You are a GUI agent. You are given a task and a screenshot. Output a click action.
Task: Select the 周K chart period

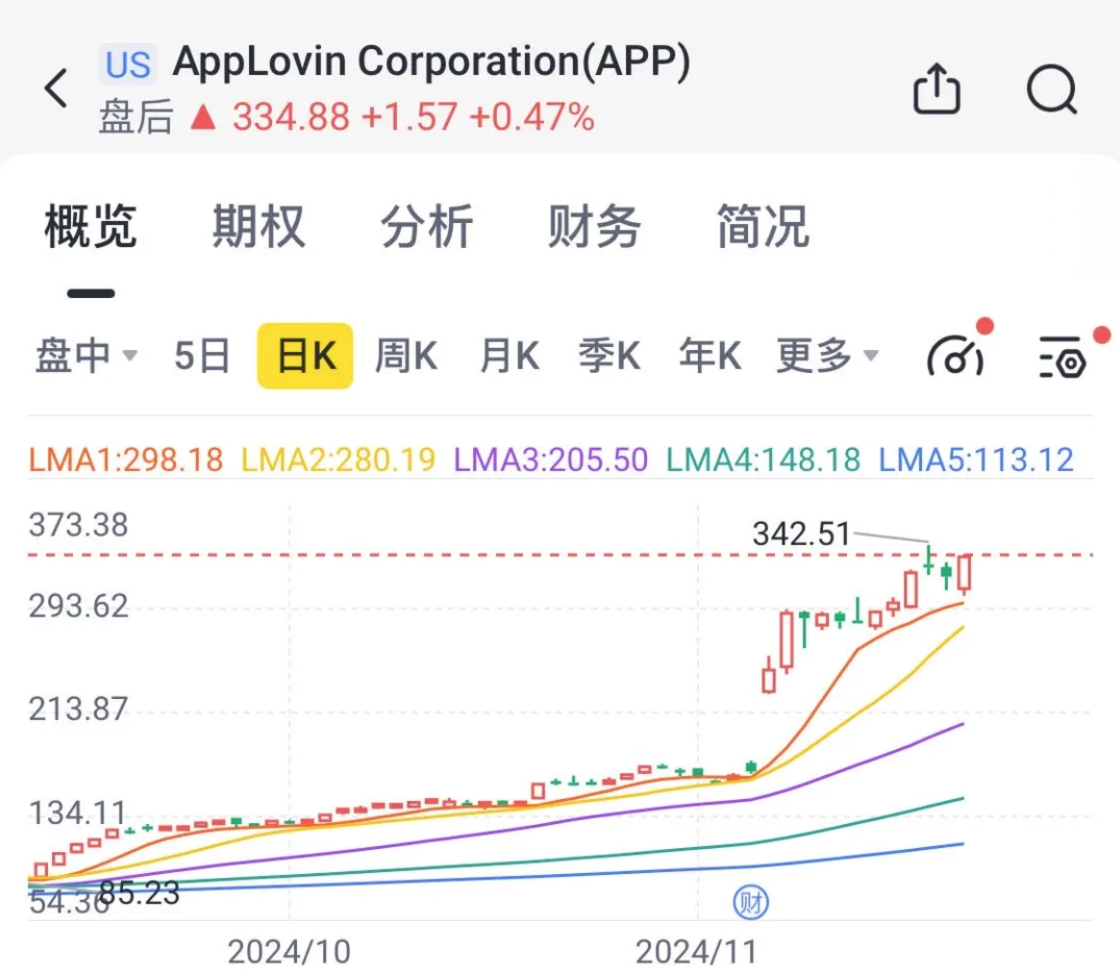(x=406, y=356)
